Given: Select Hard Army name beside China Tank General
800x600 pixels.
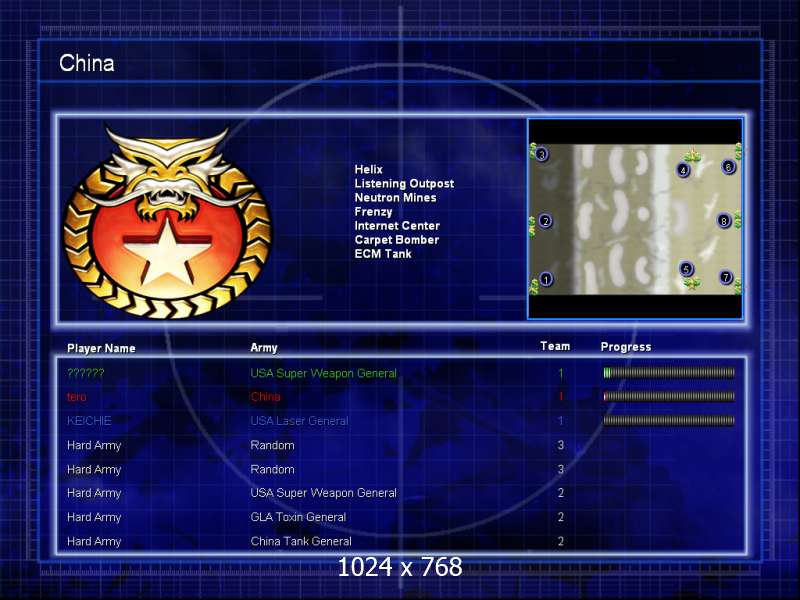Looking at the screenshot, I should [94, 541].
